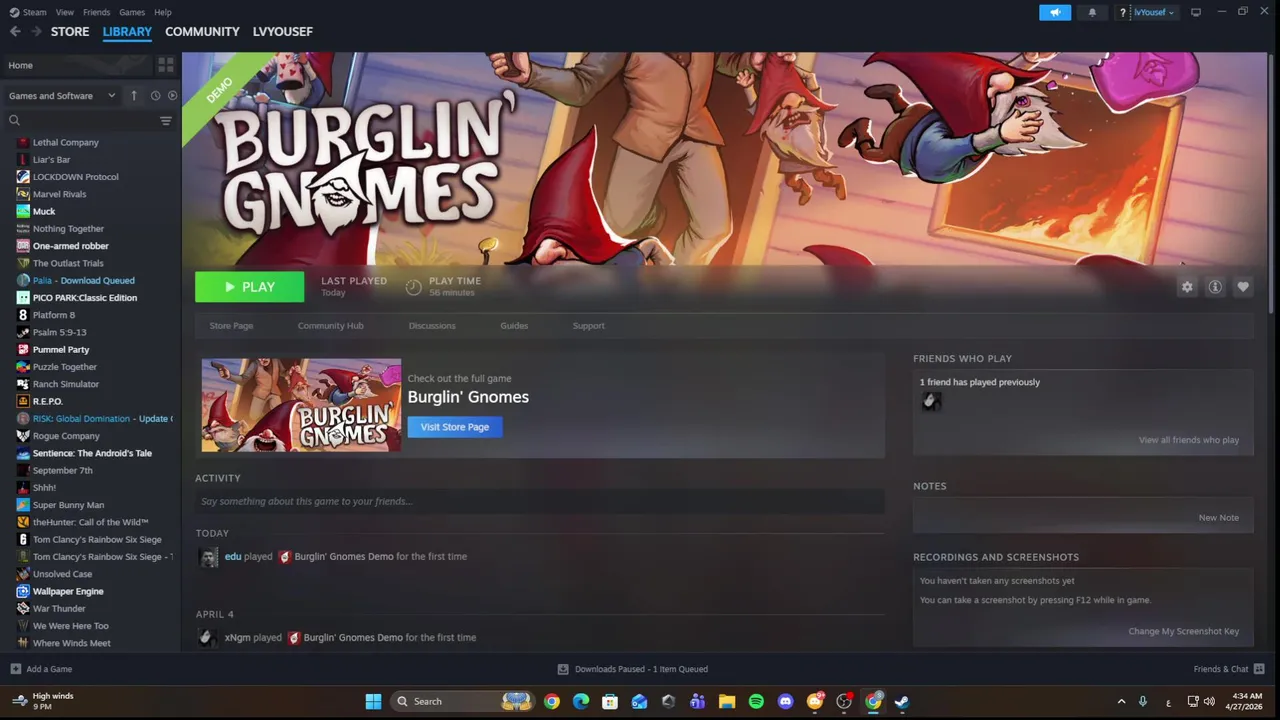Click the friend avatar under Friends Who Play

click(931, 402)
